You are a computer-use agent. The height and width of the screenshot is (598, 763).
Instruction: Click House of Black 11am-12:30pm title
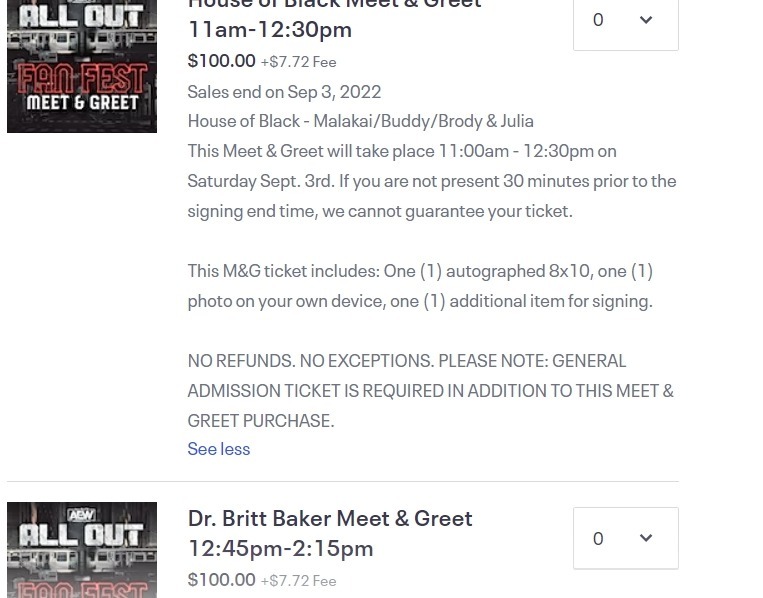tap(270, 29)
